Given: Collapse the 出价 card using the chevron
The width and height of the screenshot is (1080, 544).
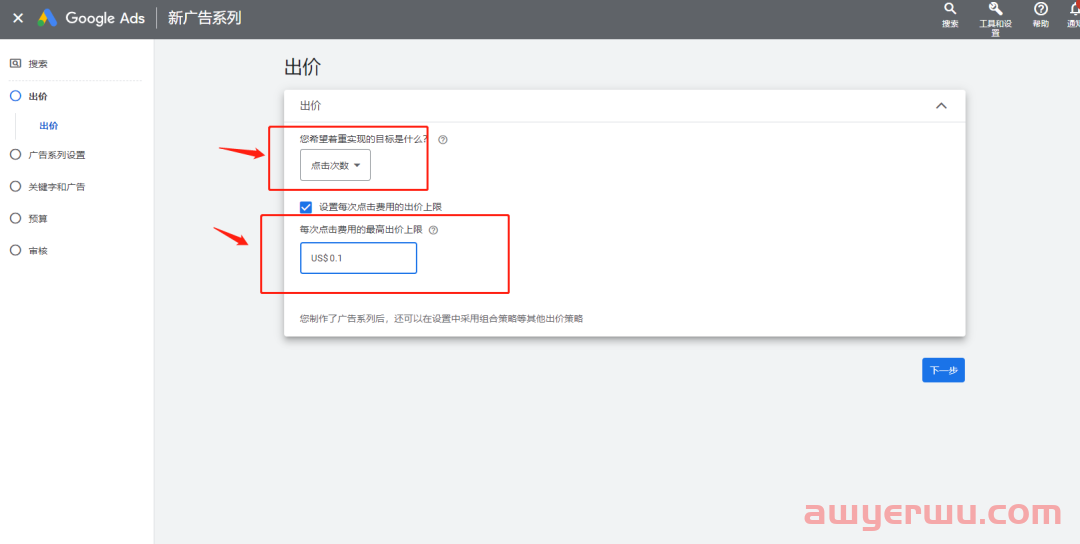Looking at the screenshot, I should [941, 105].
